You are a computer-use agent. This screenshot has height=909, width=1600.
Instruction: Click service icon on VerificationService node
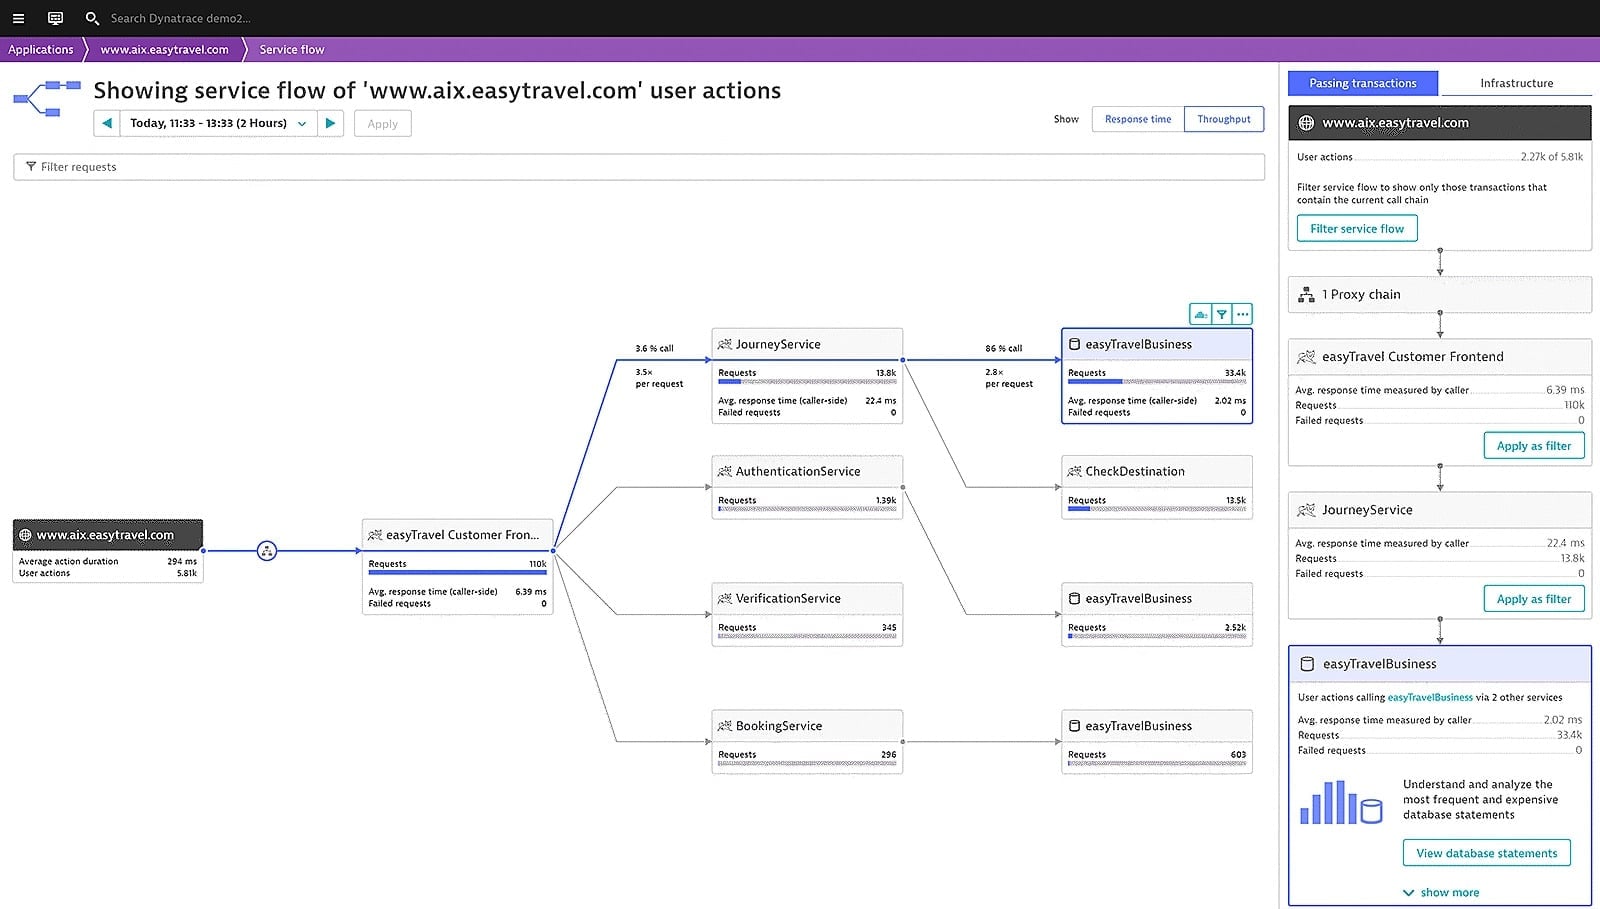[725, 598]
